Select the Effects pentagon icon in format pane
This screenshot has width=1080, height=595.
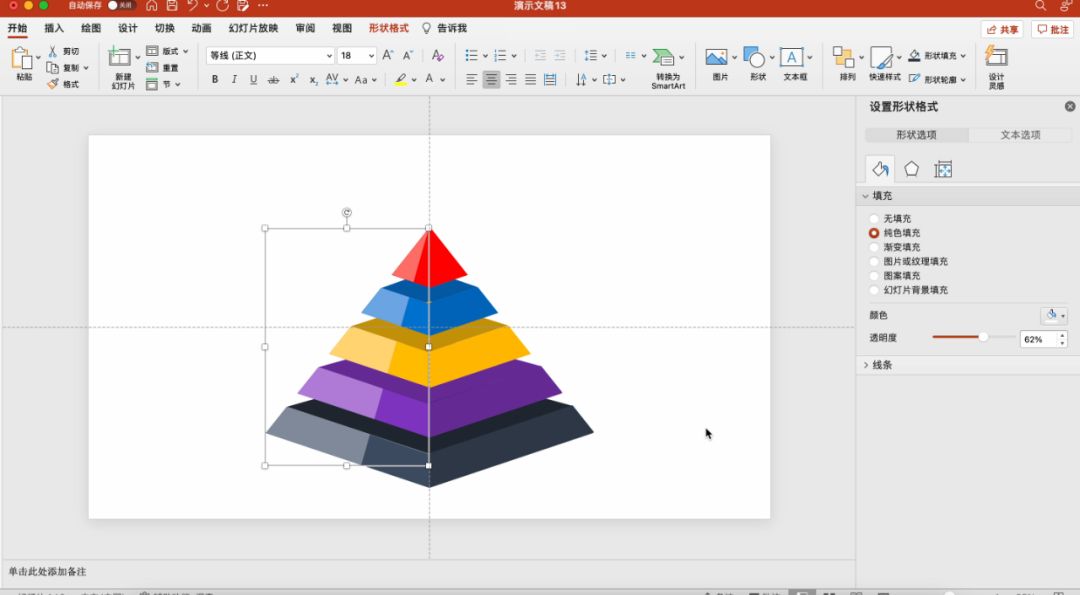(911, 169)
